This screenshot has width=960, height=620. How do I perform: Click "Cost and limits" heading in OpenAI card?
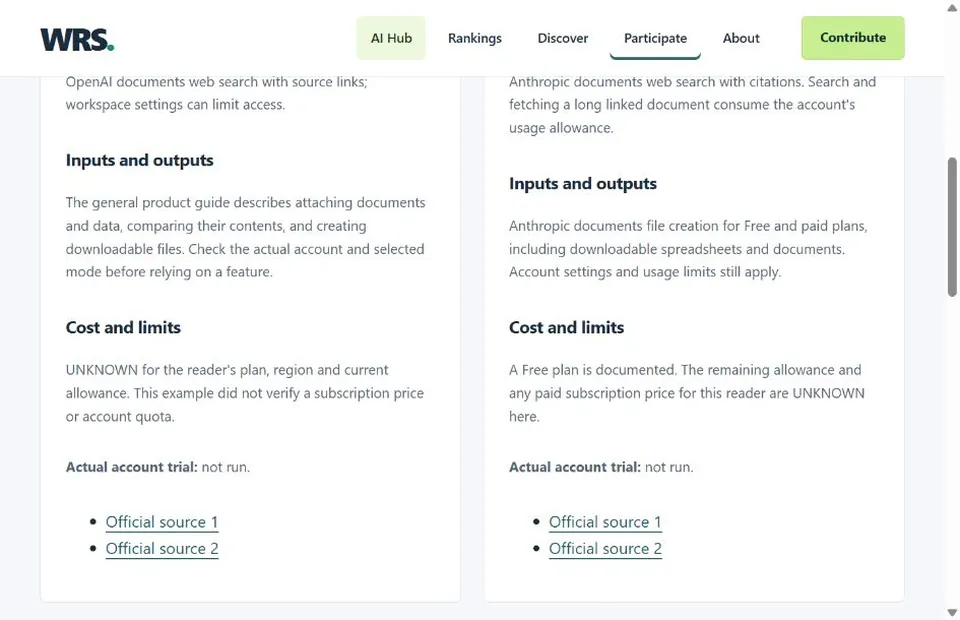(123, 327)
